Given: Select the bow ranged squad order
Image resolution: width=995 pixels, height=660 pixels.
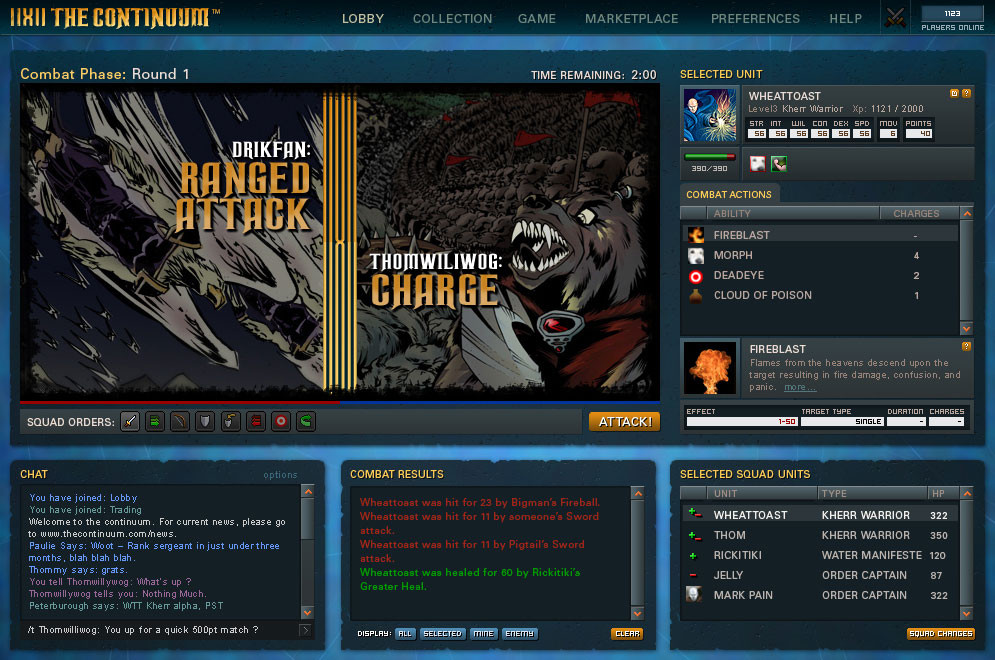Looking at the screenshot, I should (180, 421).
